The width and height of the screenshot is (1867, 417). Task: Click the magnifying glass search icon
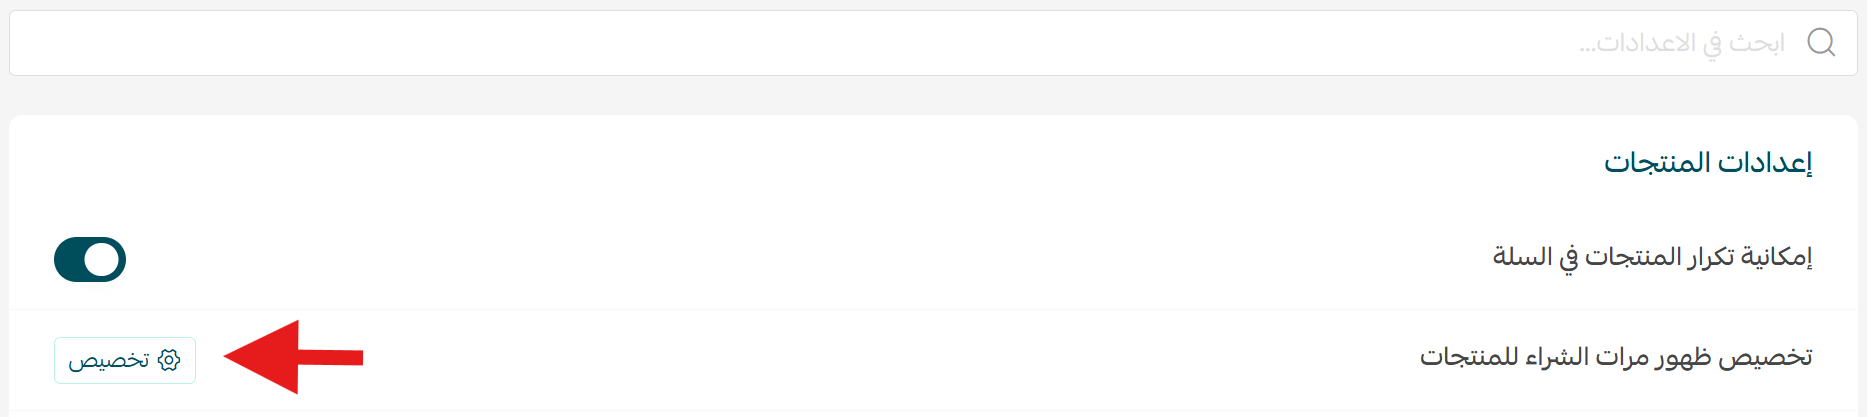coord(1821,42)
